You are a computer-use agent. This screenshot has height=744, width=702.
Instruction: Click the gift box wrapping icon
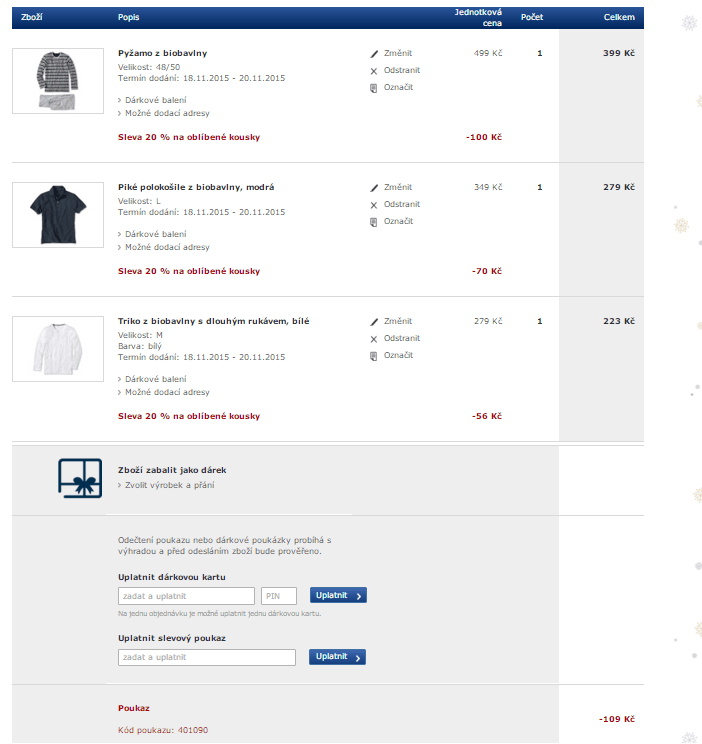(x=80, y=477)
